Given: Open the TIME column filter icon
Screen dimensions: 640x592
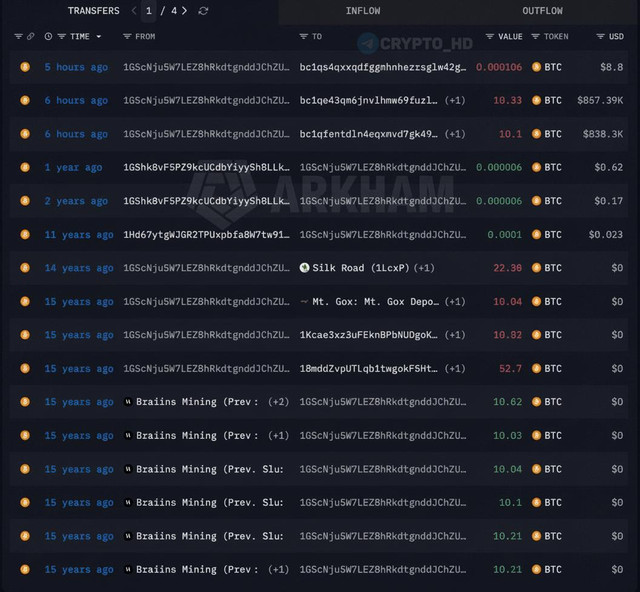Looking at the screenshot, I should (x=62, y=37).
